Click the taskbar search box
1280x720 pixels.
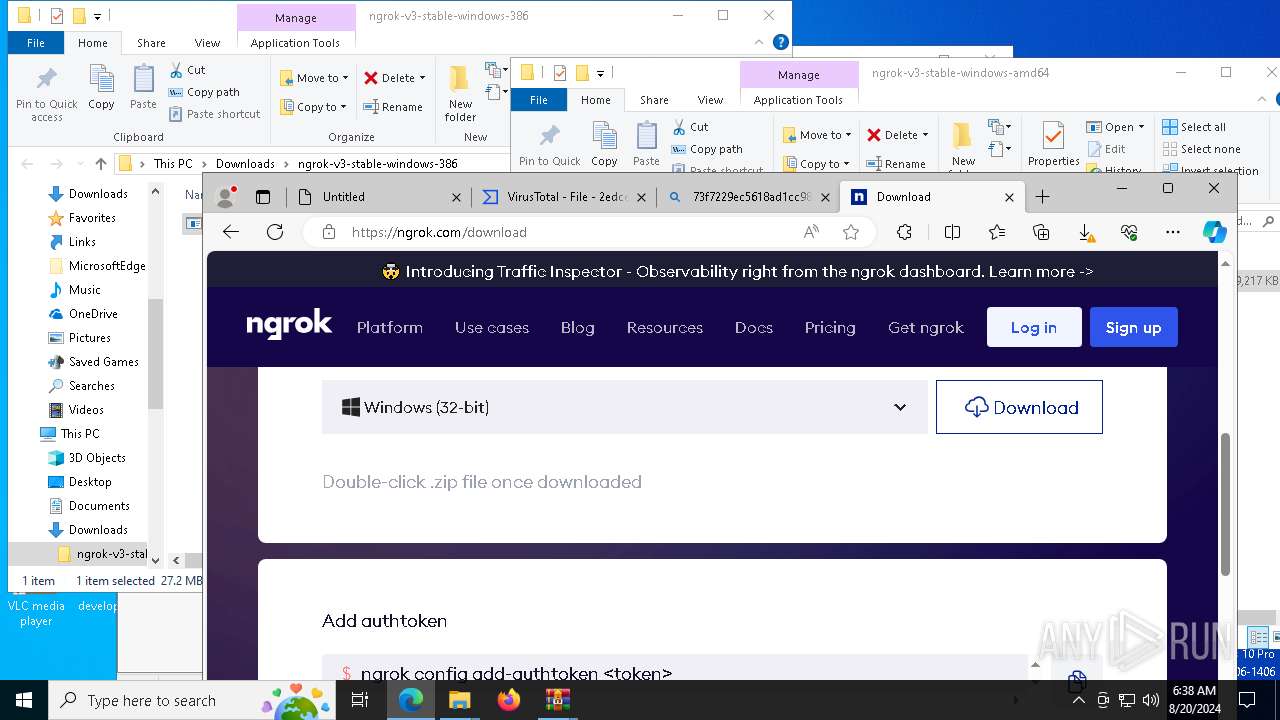[x=193, y=700]
